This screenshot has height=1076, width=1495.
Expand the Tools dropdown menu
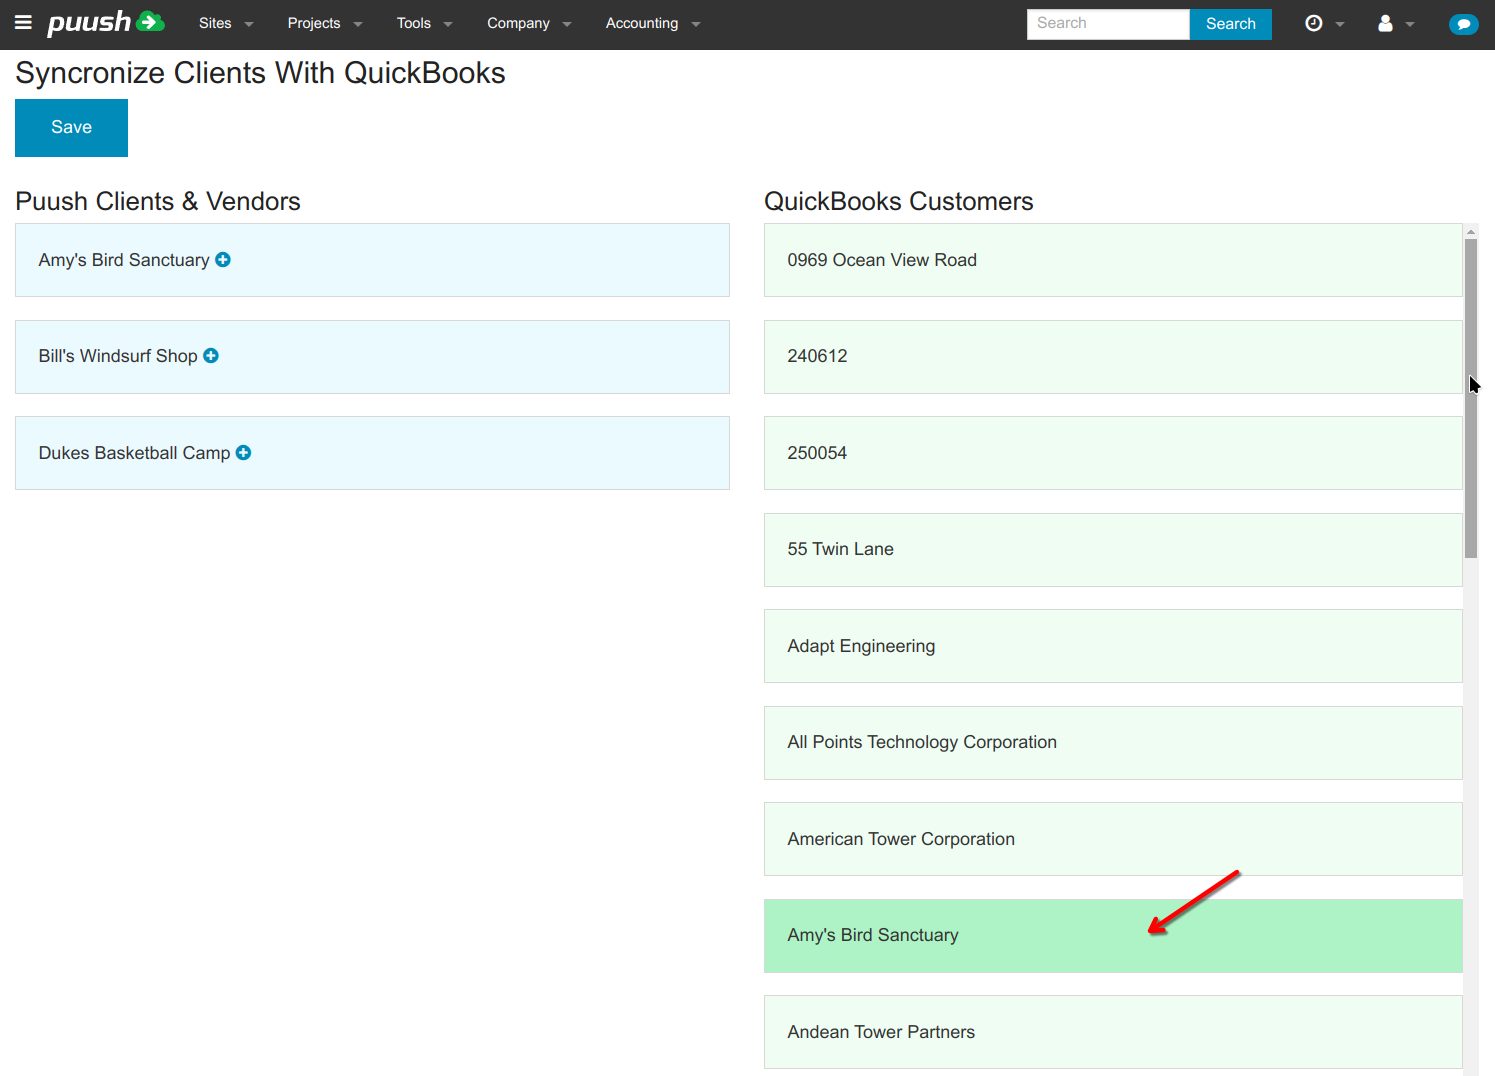[424, 23]
